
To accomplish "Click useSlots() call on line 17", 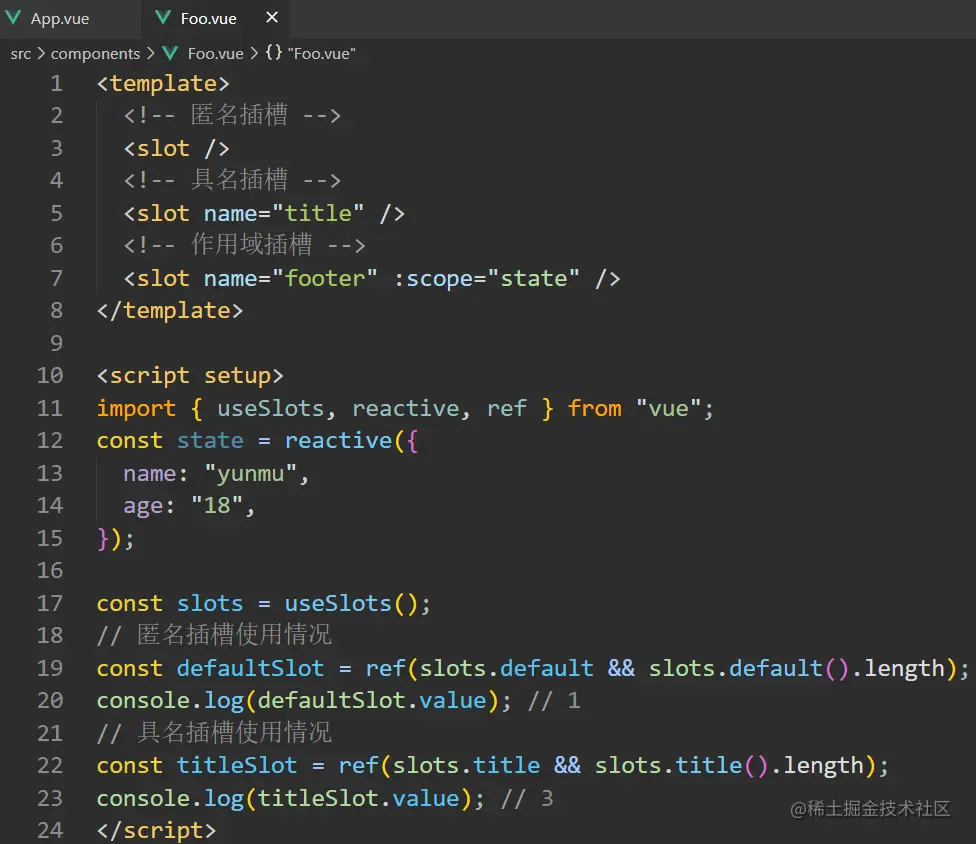I will (352, 603).
